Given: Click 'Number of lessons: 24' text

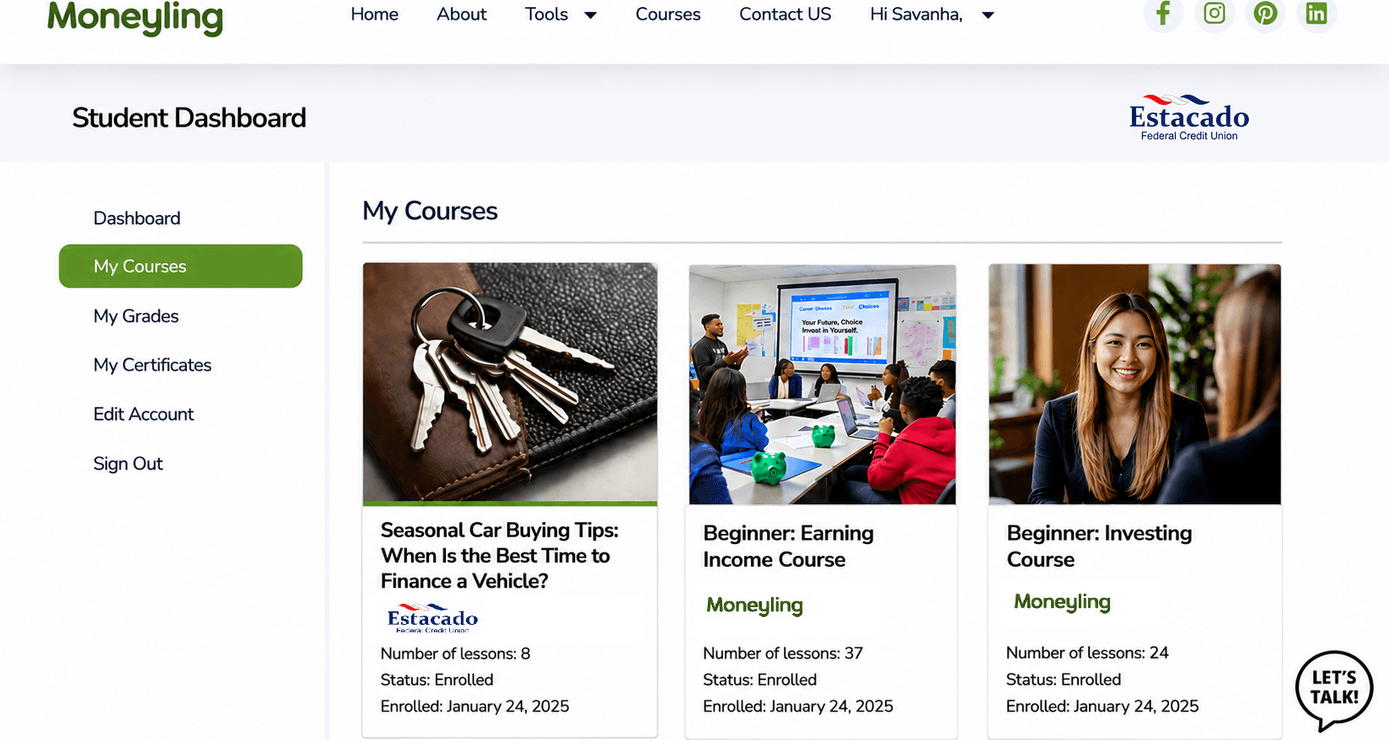Looking at the screenshot, I should 1087,653.
